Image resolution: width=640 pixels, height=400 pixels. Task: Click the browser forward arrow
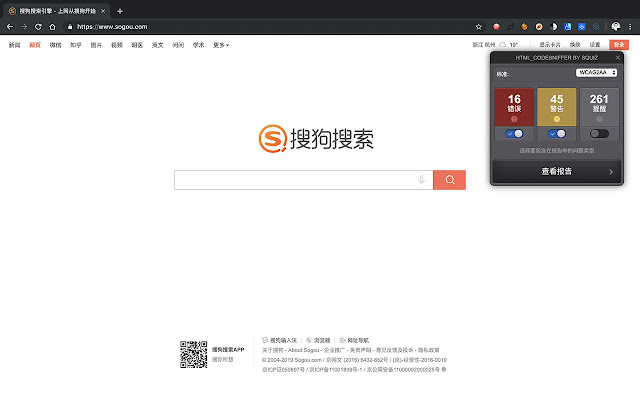[x=24, y=27]
